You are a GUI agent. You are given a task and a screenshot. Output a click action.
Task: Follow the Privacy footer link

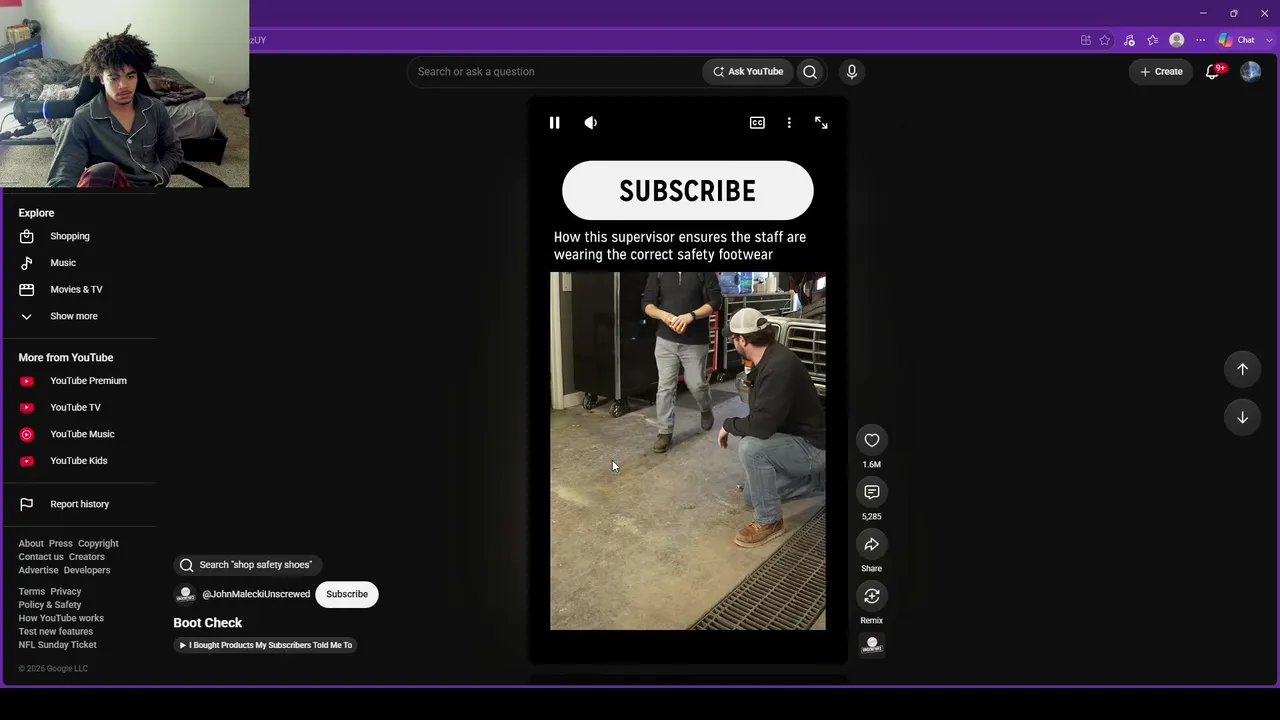pyautogui.click(x=66, y=592)
